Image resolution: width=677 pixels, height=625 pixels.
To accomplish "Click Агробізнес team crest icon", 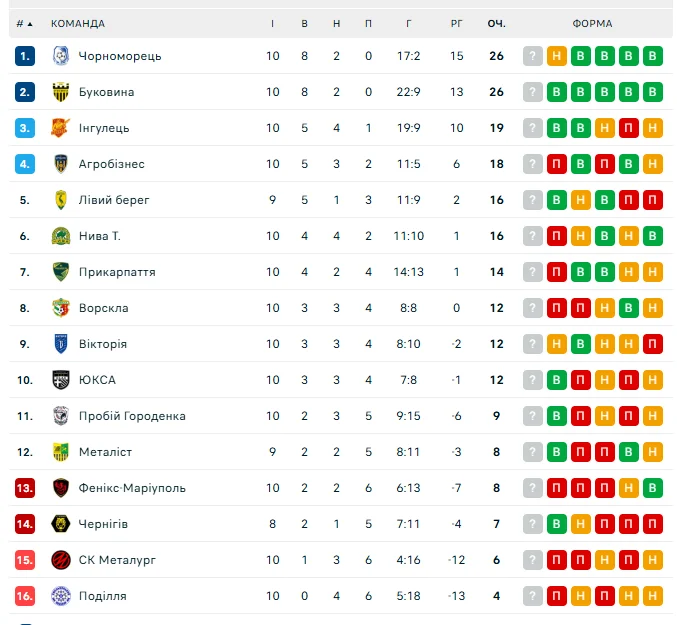I will [60, 164].
